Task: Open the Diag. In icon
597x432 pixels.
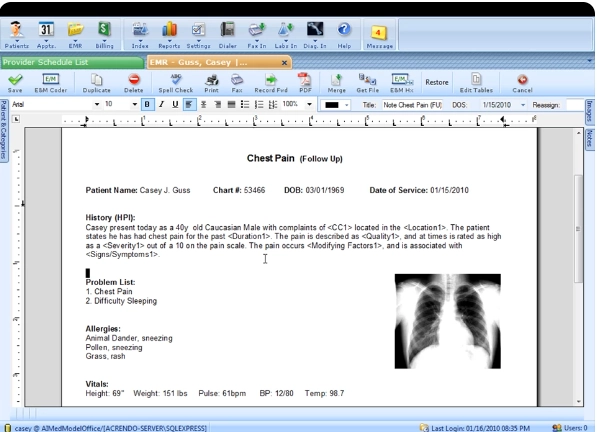Action: point(315,34)
